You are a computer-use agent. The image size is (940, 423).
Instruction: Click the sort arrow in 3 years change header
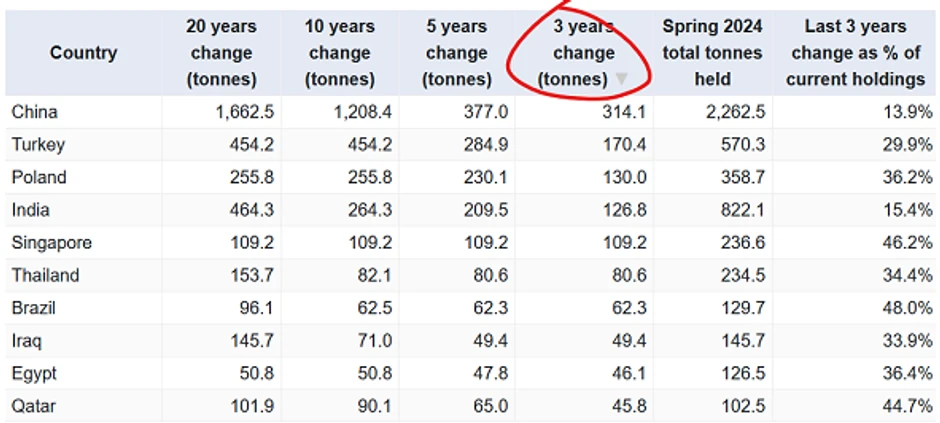point(621,80)
